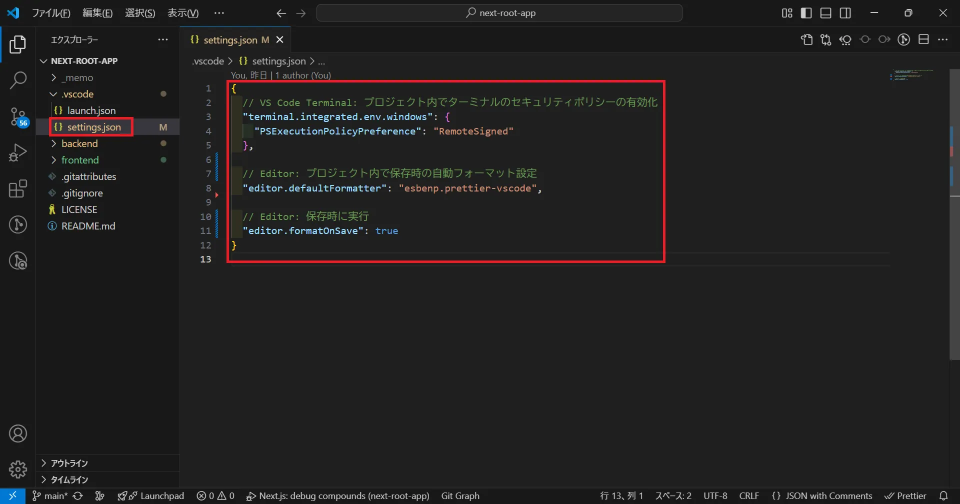Open the Search view in activity bar

(x=18, y=80)
